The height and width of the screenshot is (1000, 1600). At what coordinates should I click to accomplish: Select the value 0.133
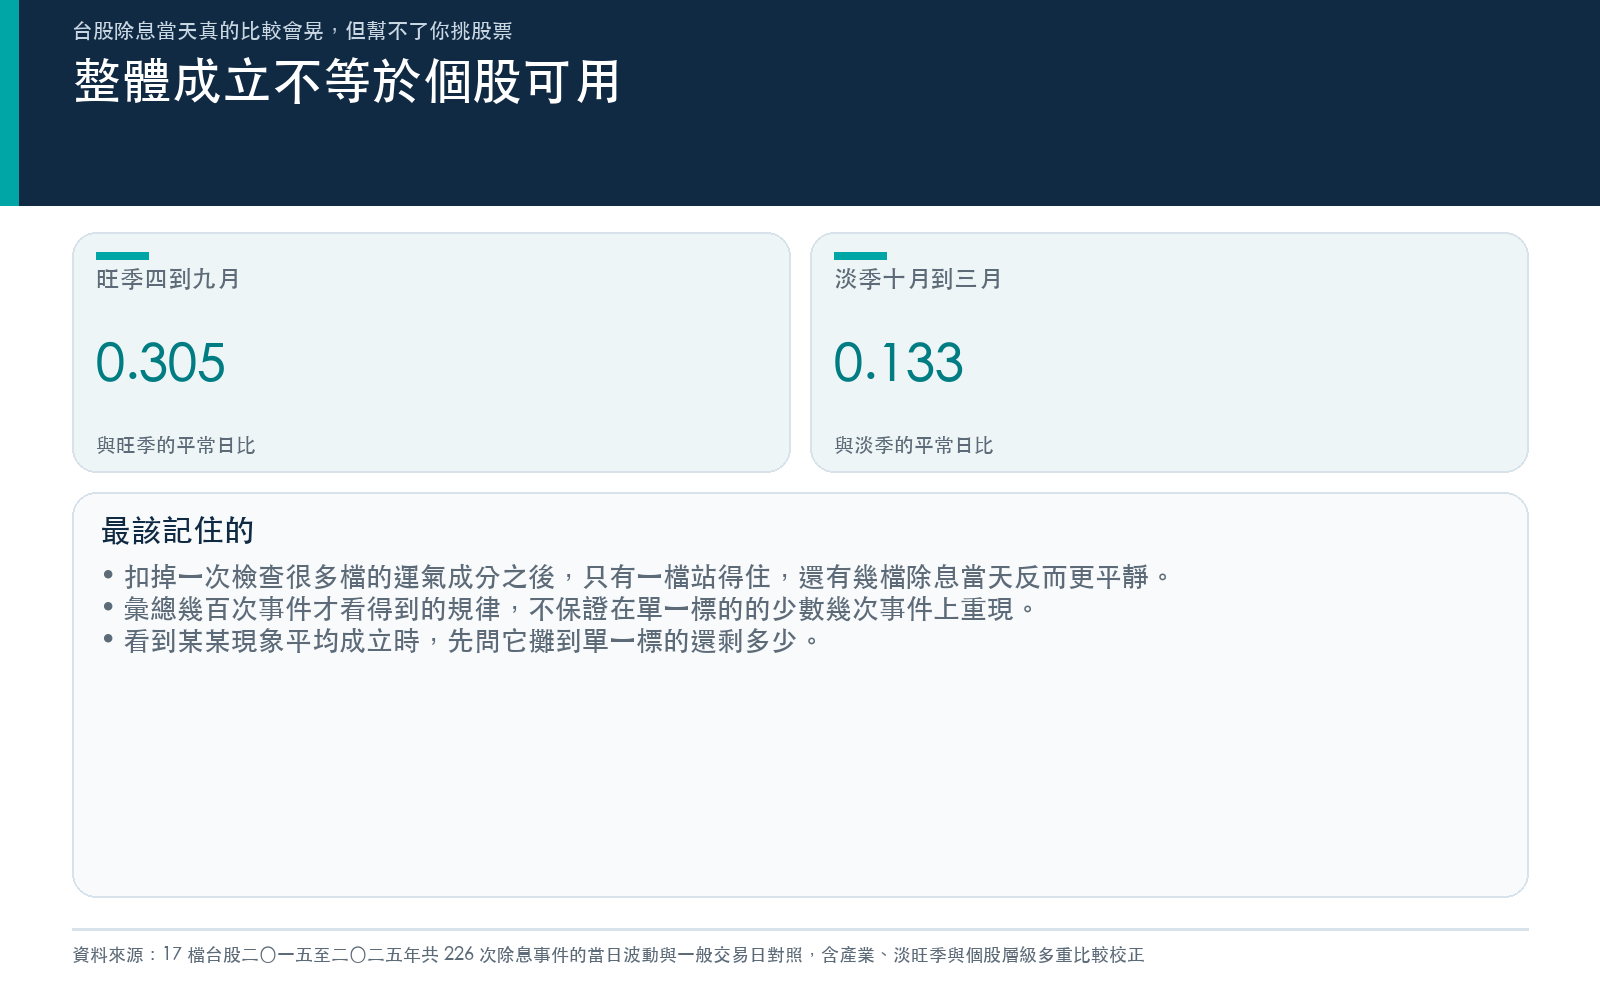pyautogui.click(x=899, y=362)
